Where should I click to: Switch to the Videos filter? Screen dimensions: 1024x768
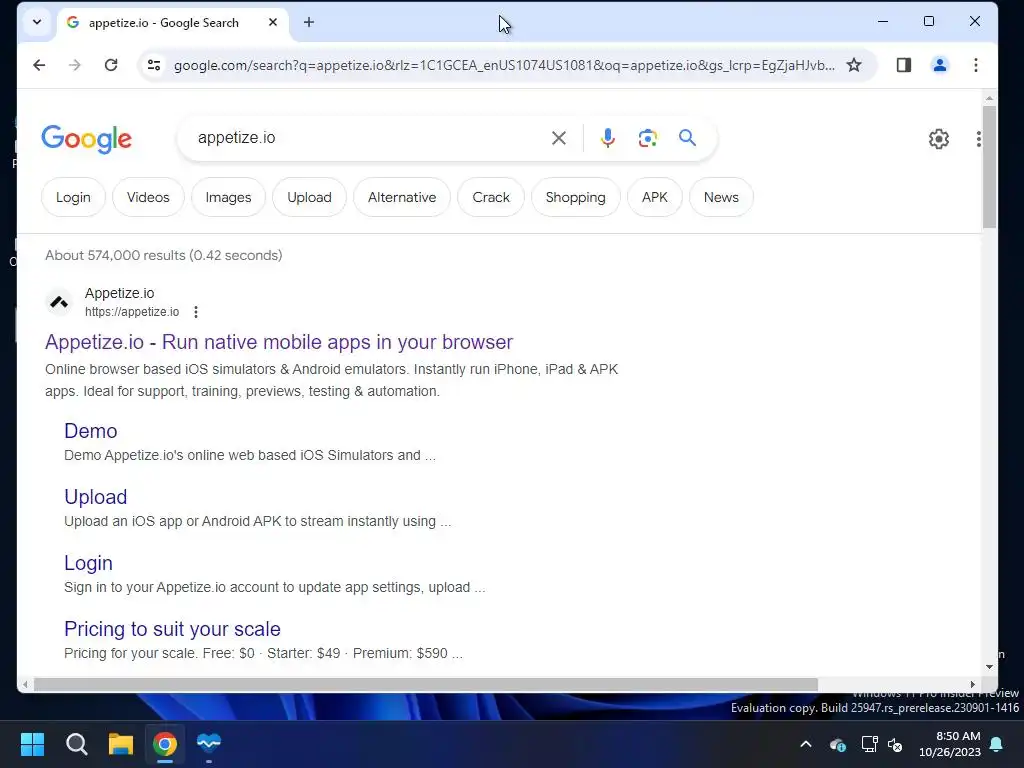pos(148,197)
